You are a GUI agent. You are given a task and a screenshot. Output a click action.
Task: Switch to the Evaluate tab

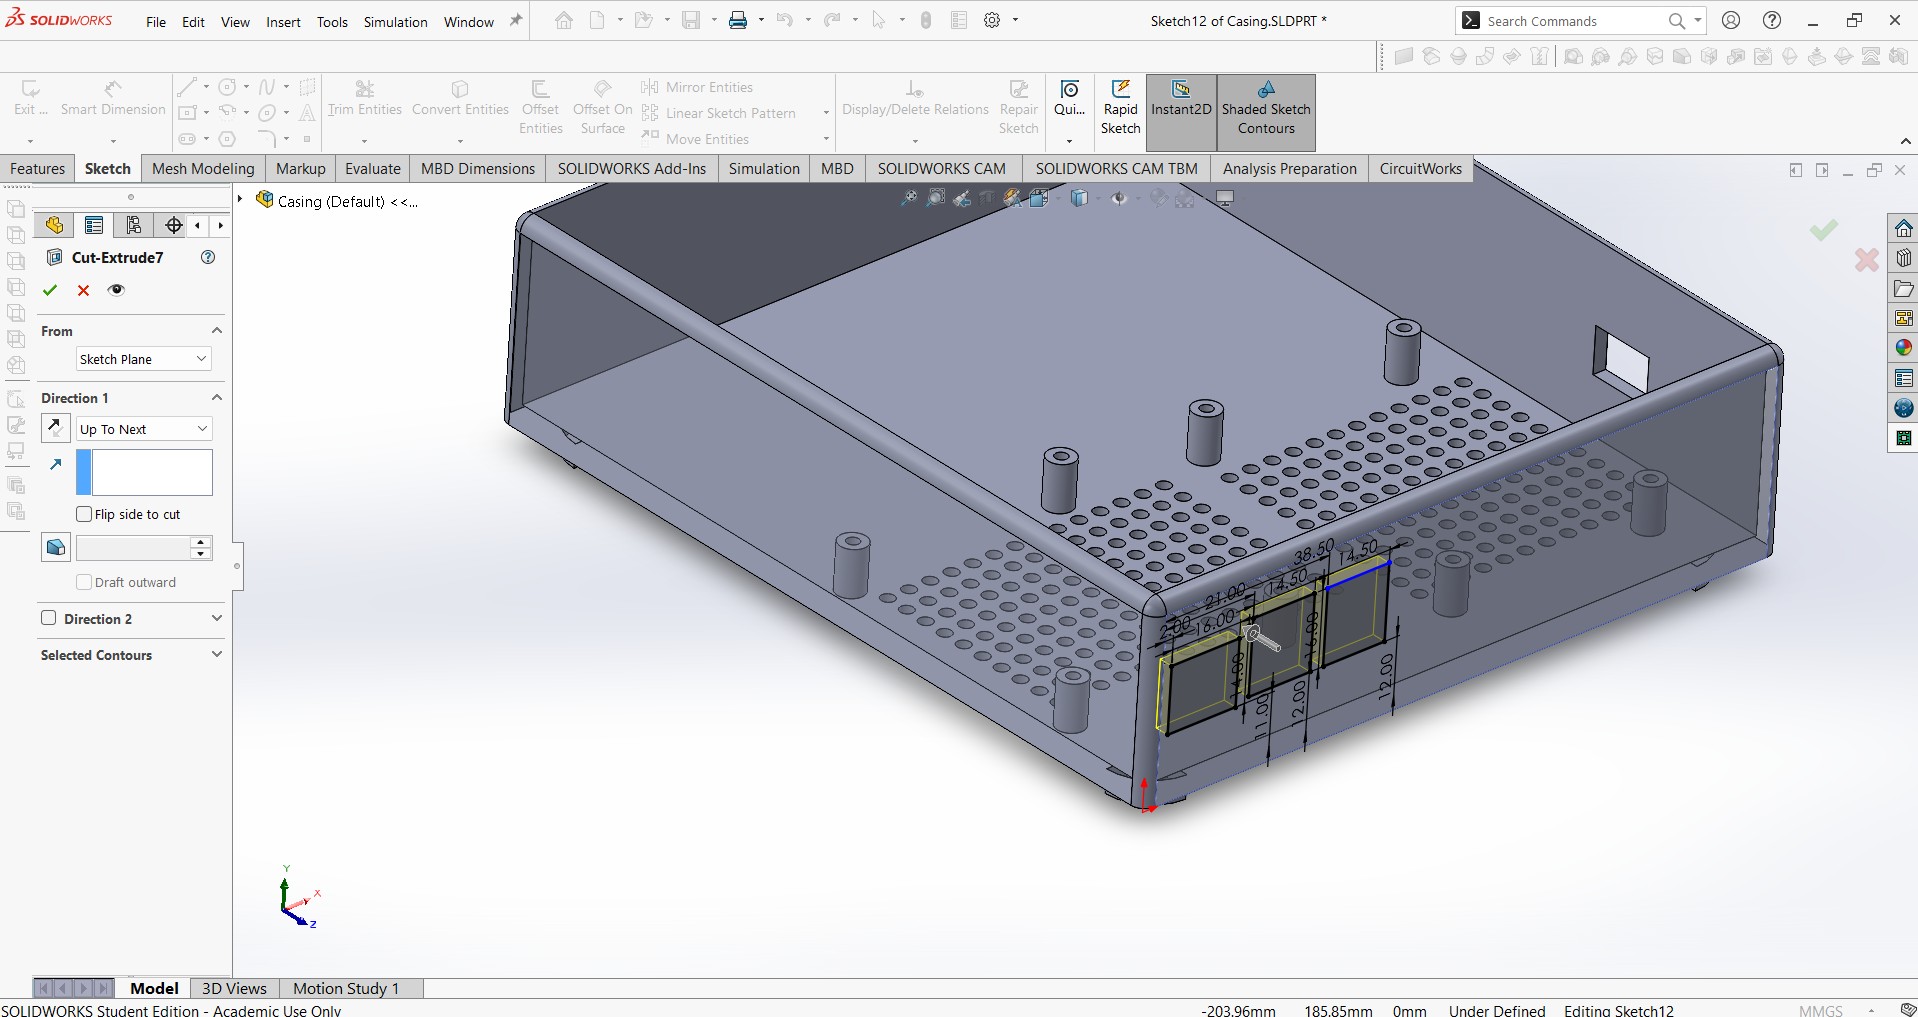pos(373,168)
